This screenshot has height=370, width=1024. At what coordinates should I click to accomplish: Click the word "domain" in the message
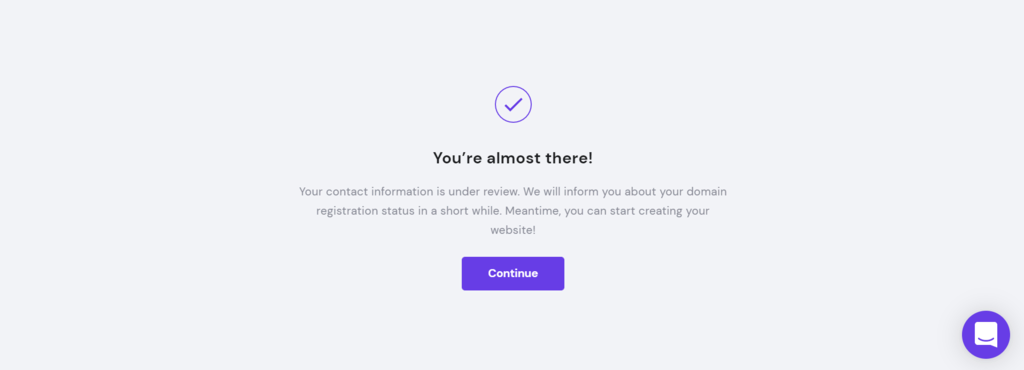point(707,192)
